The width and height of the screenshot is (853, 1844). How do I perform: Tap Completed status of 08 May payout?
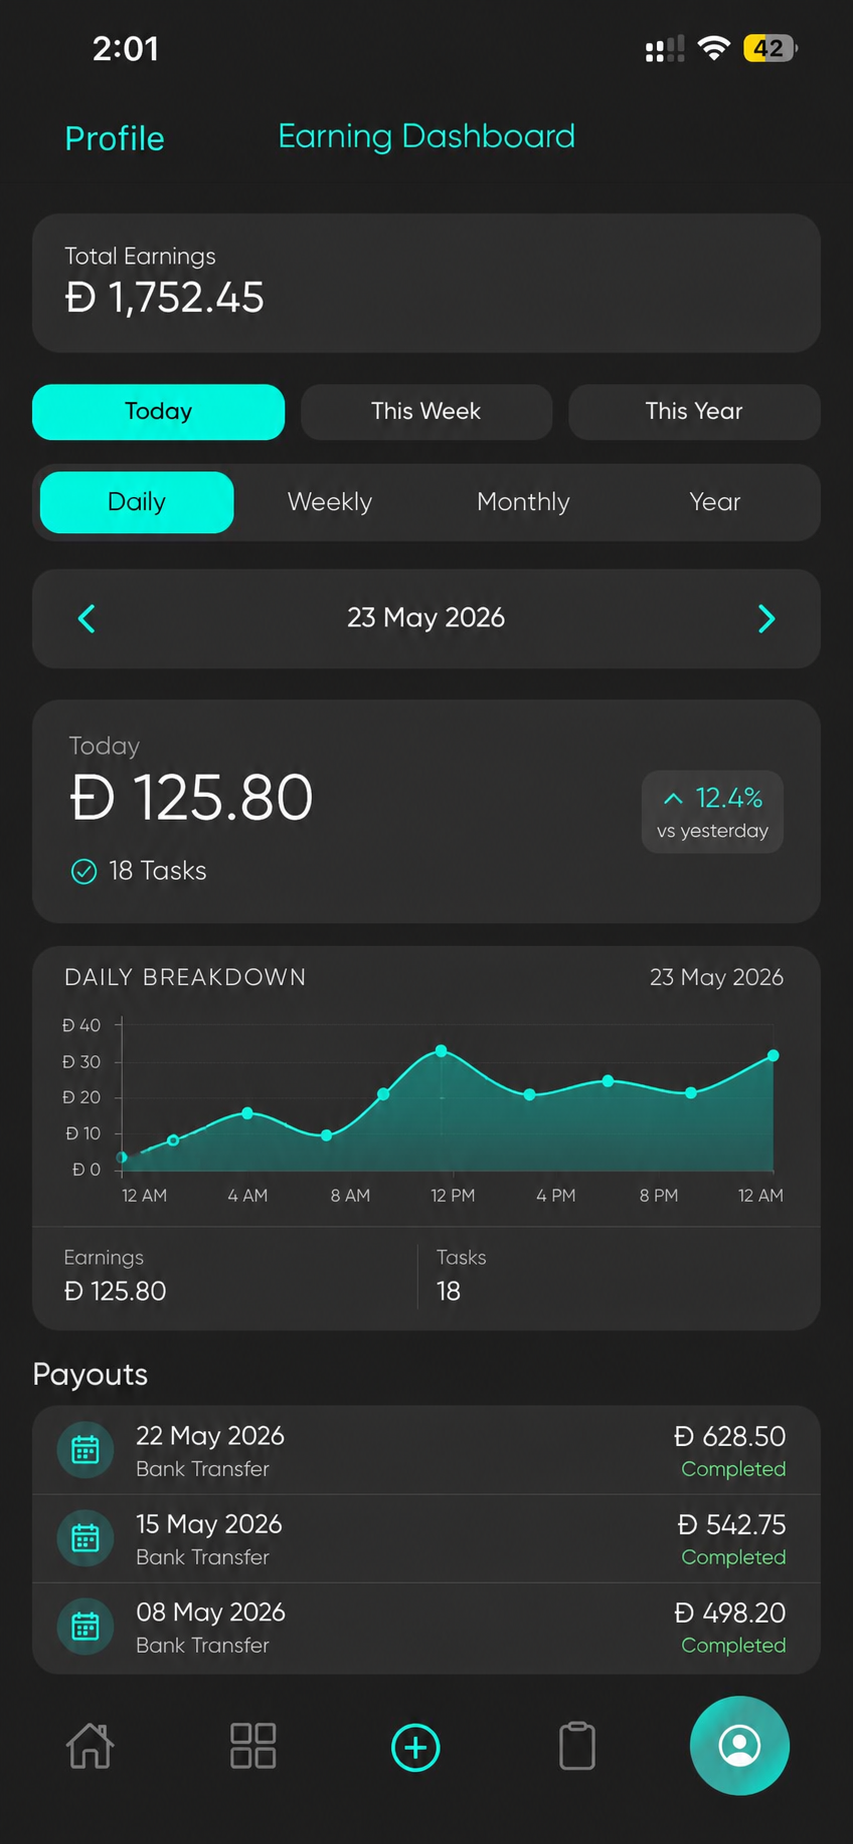pos(733,1645)
